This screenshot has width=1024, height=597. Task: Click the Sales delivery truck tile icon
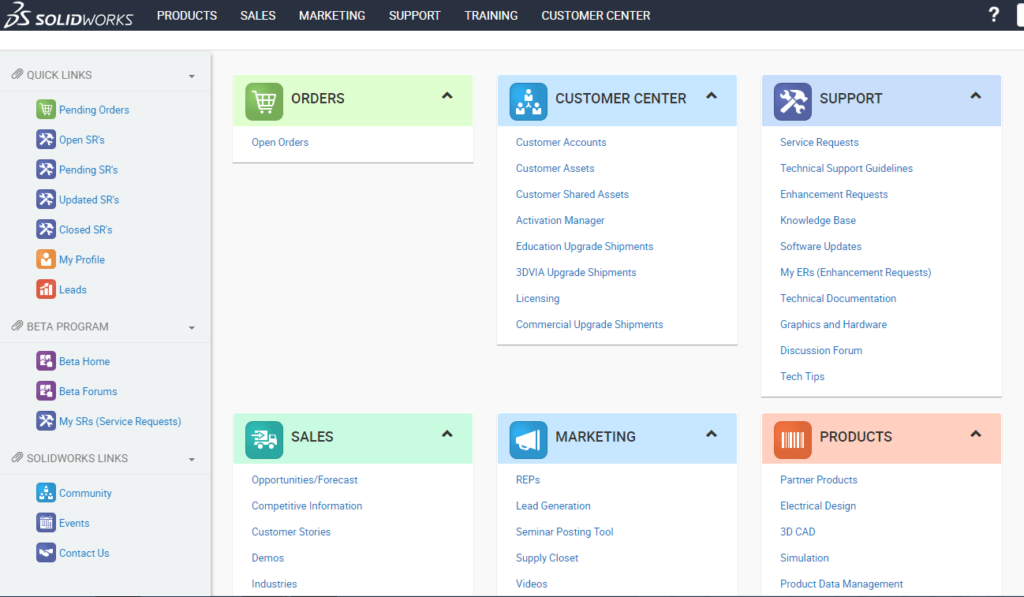pos(264,440)
